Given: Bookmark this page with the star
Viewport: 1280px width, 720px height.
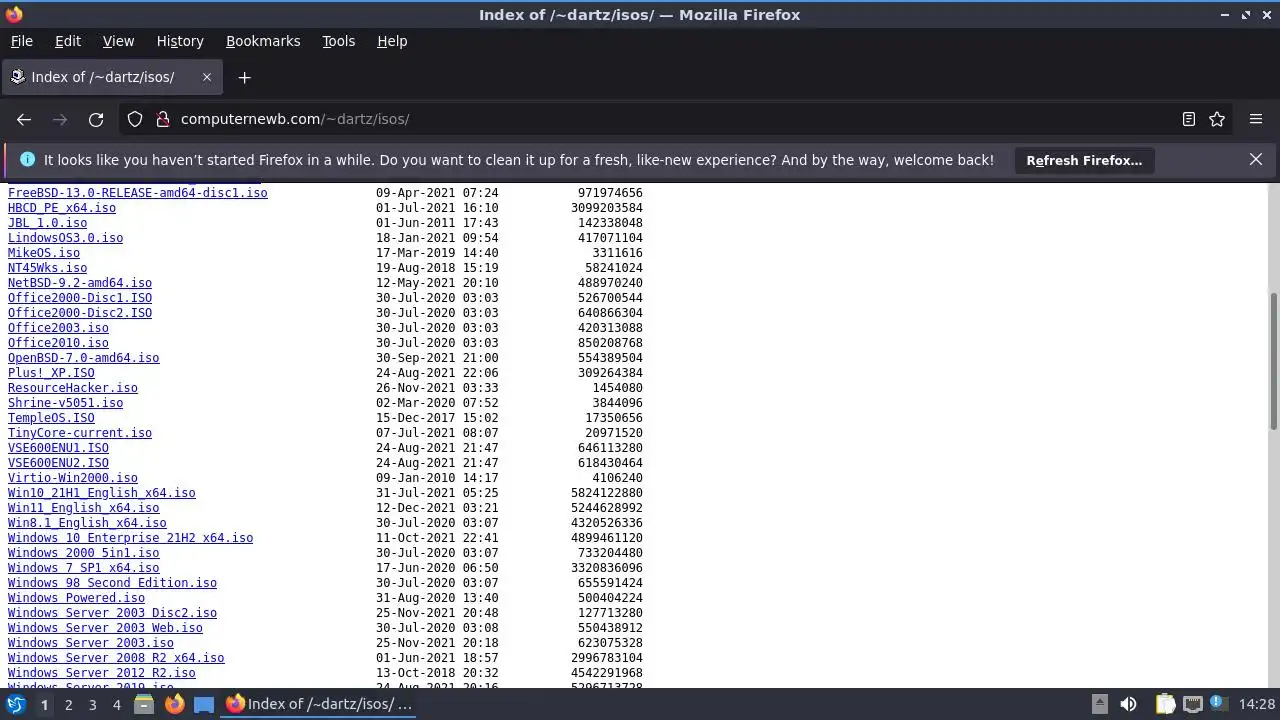Looking at the screenshot, I should (1217, 119).
